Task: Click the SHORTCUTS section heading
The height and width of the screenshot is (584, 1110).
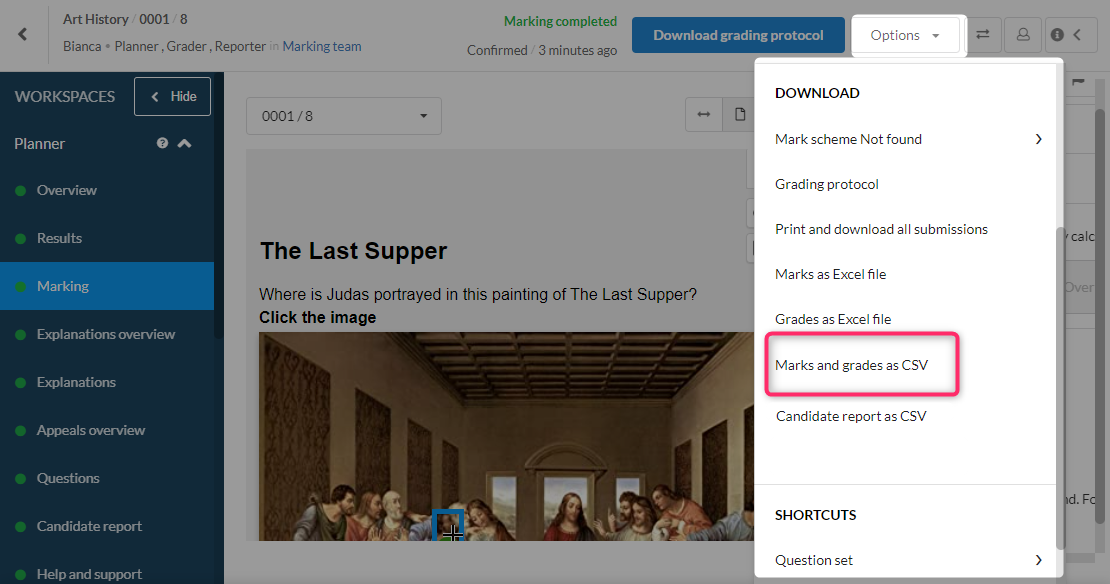Action: pyautogui.click(x=816, y=515)
